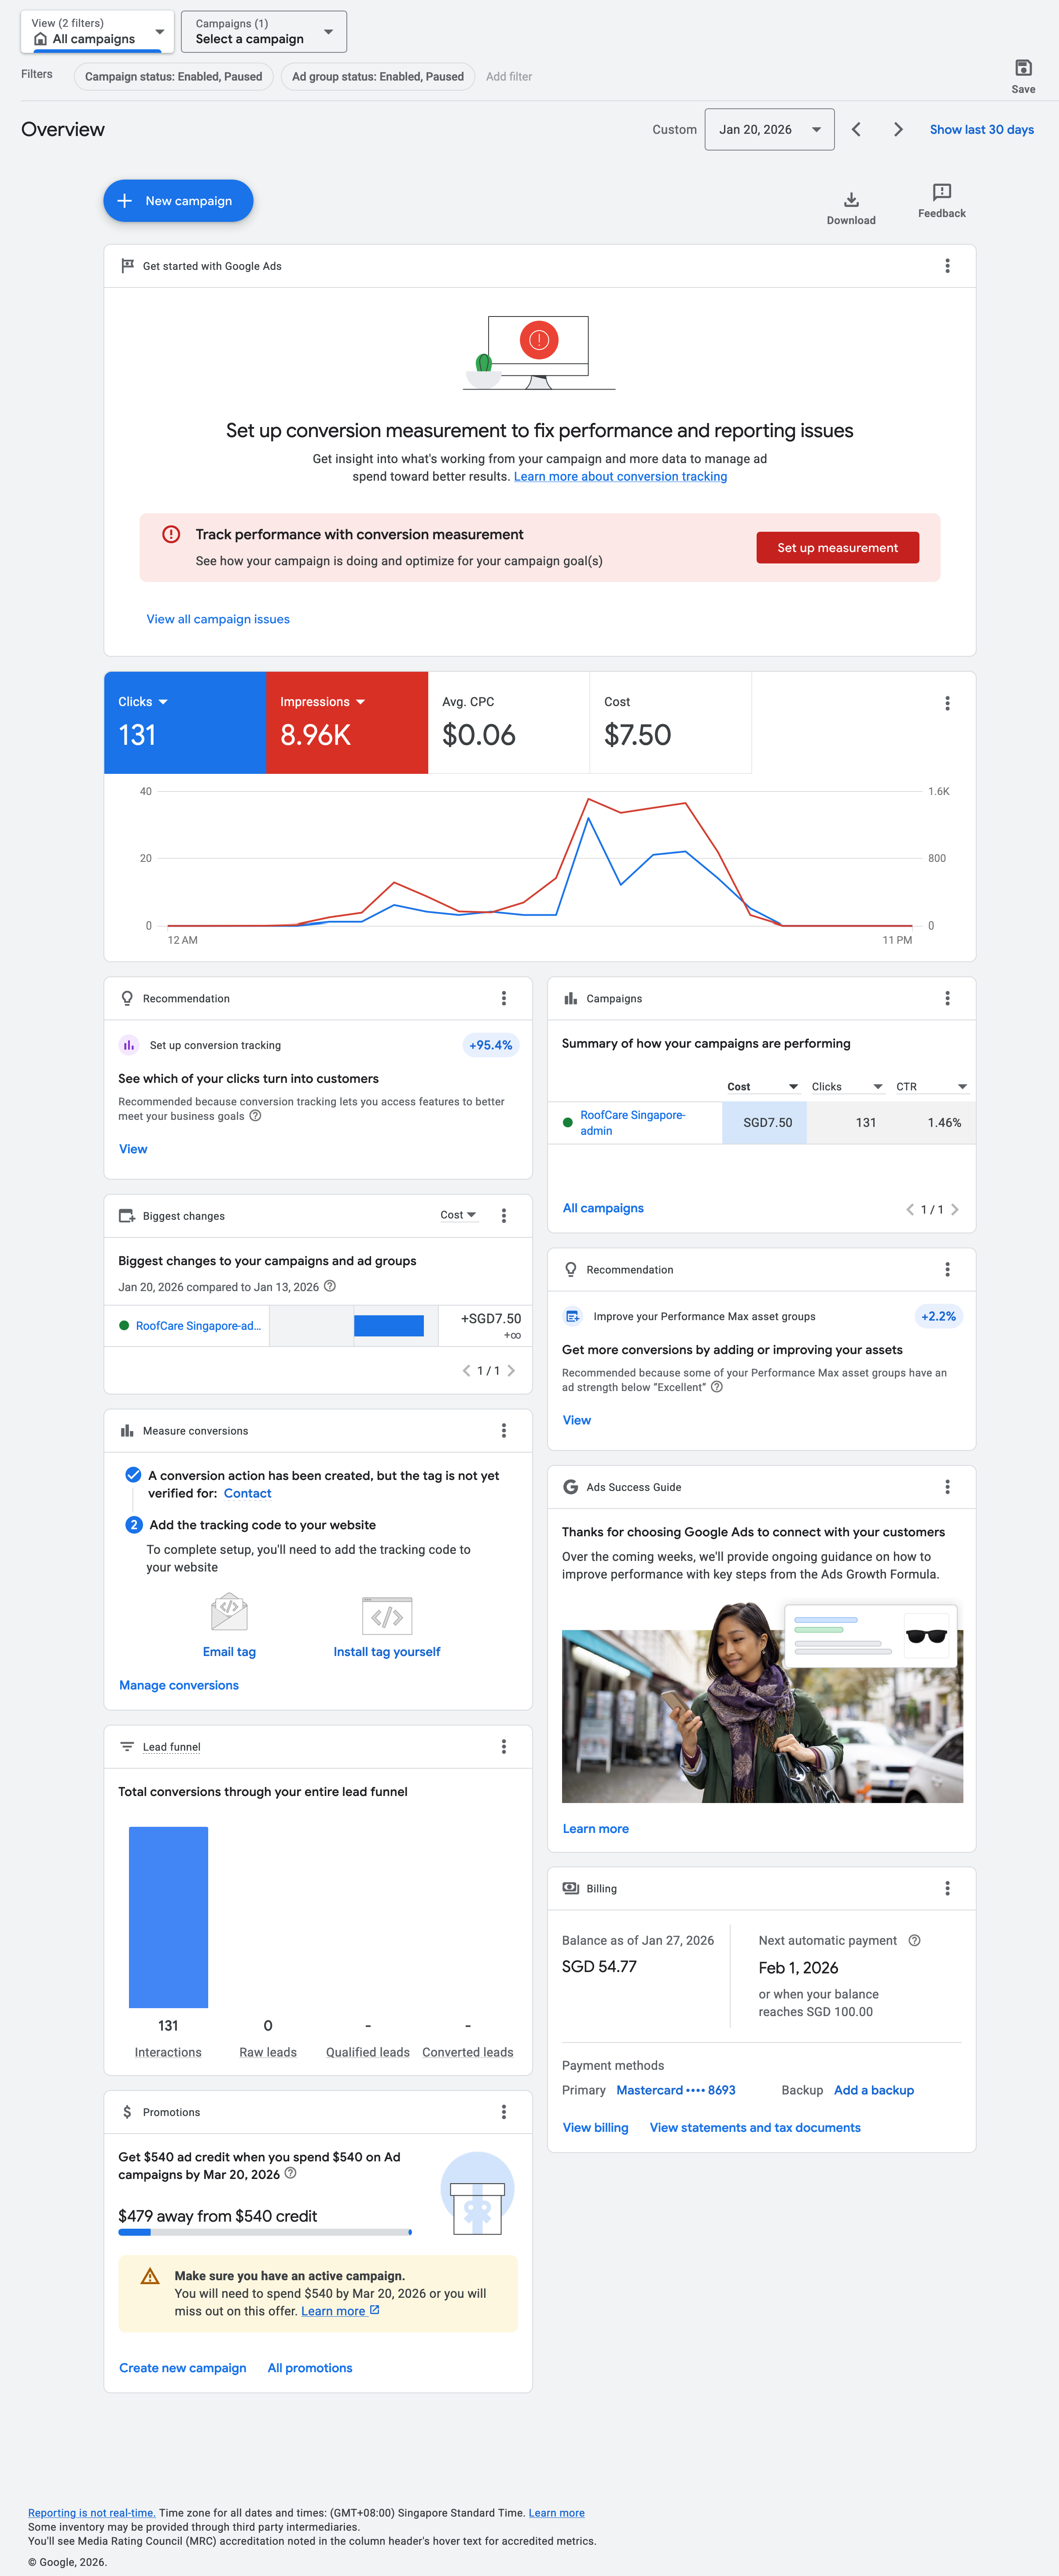Click Contact conversion action link

(247, 1494)
